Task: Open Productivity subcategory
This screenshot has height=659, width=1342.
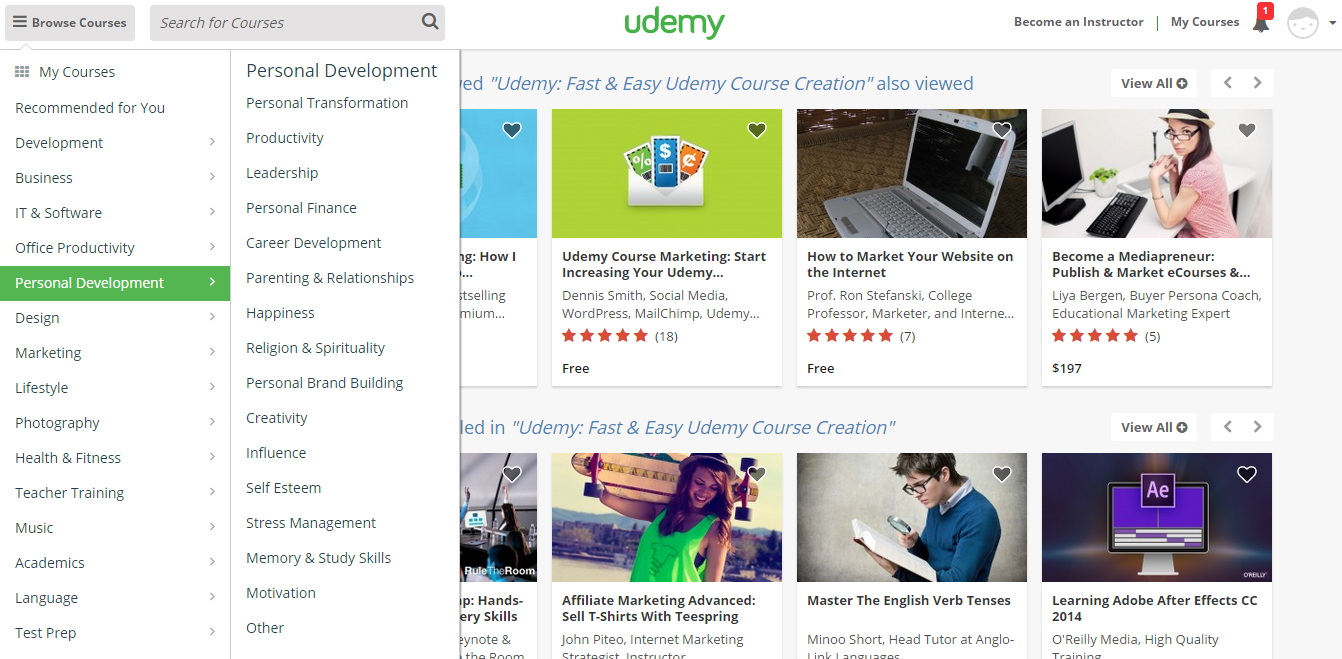Action: (x=285, y=138)
